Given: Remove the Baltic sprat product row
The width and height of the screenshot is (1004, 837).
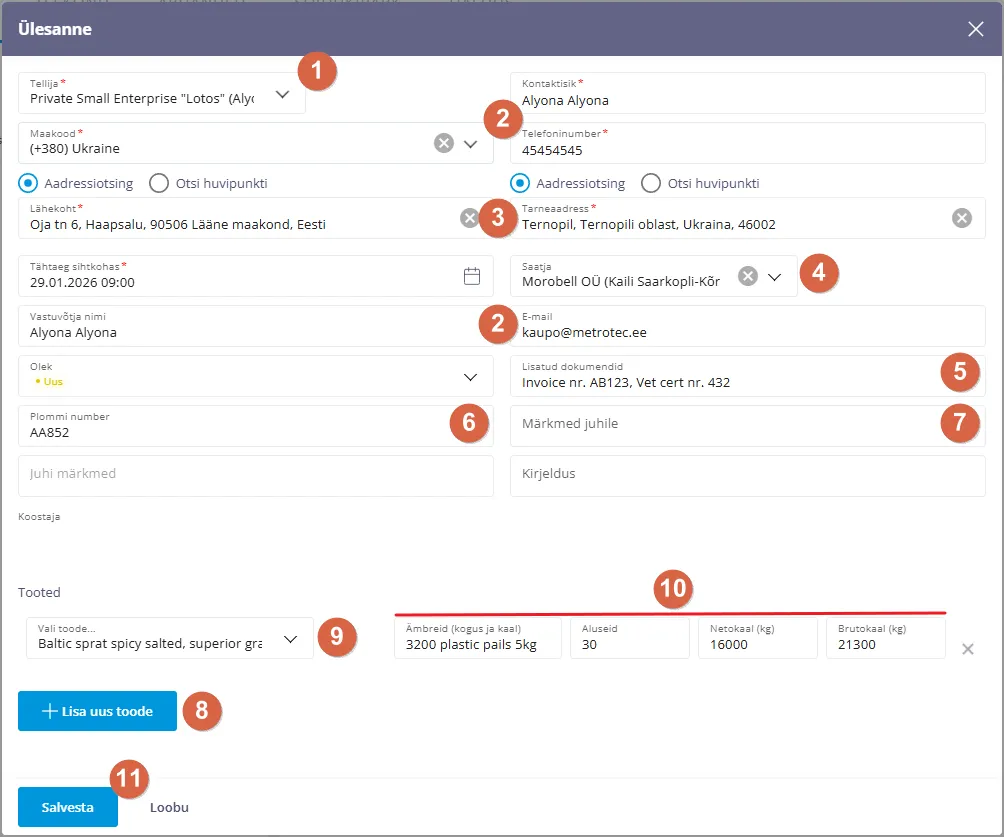Looking at the screenshot, I should 967,649.
